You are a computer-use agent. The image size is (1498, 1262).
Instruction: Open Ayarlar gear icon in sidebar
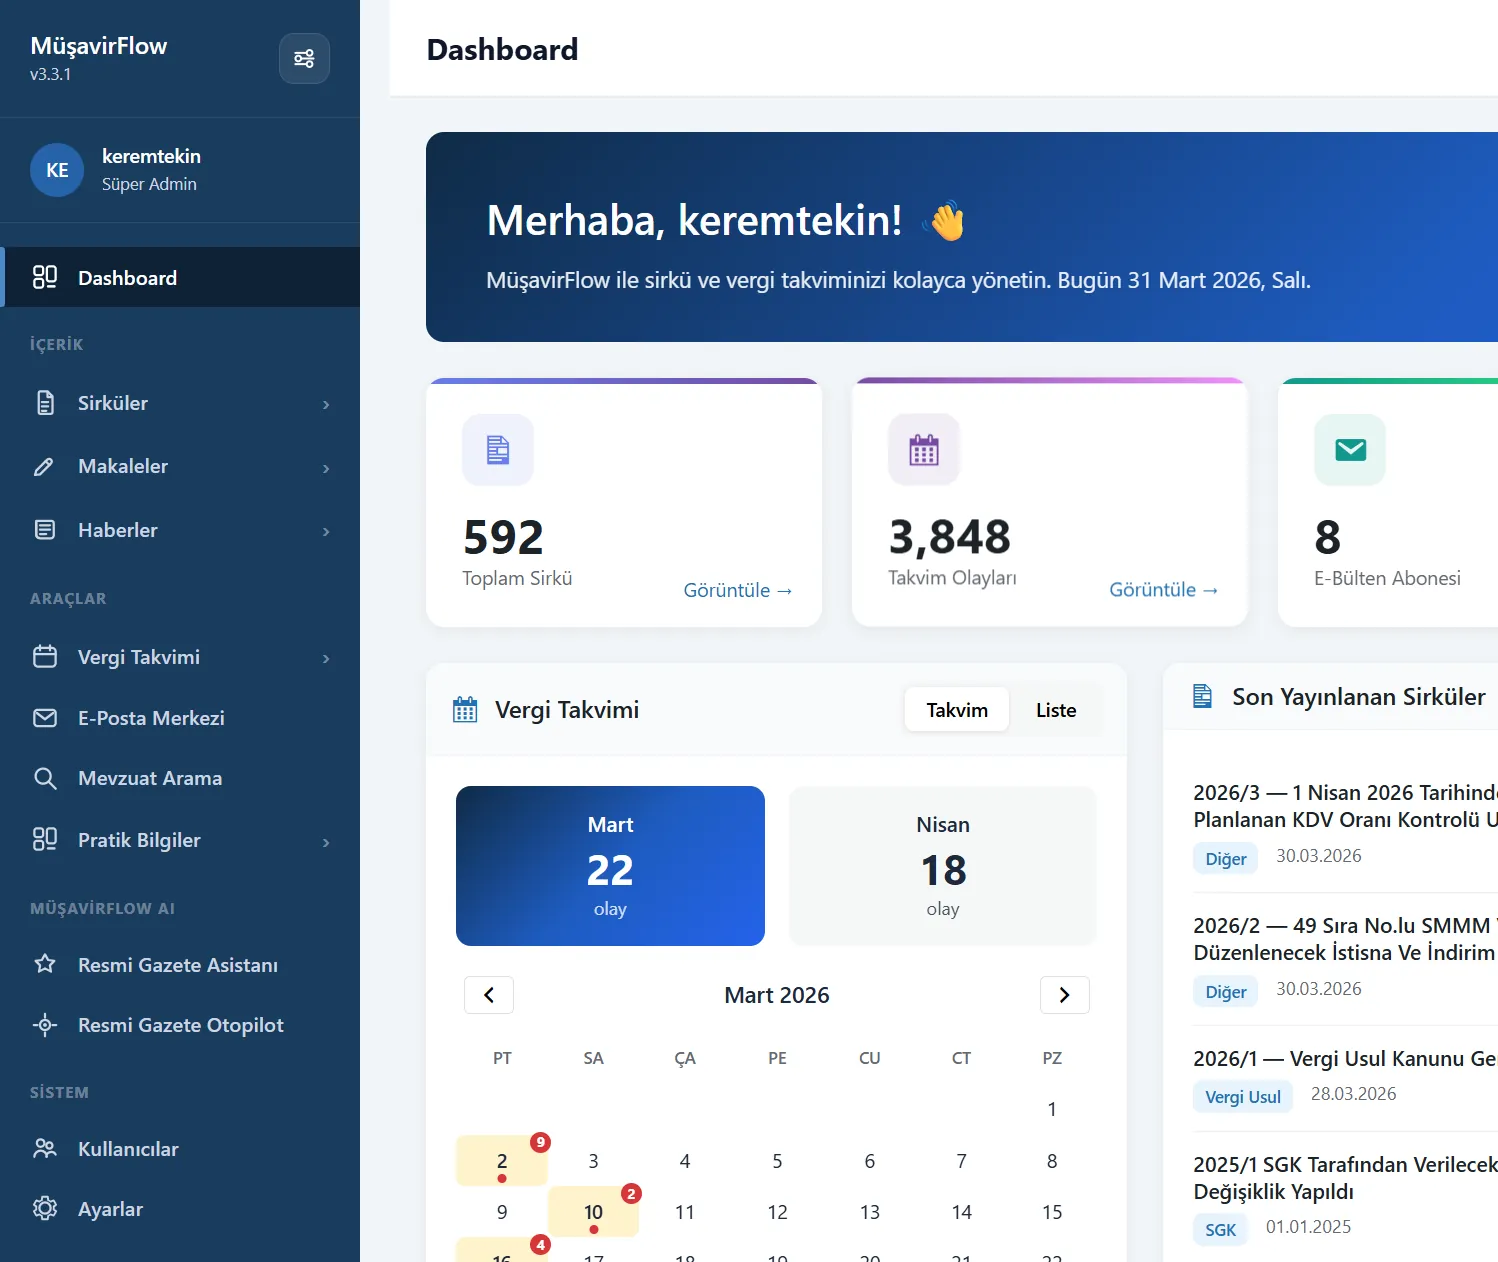click(45, 1208)
